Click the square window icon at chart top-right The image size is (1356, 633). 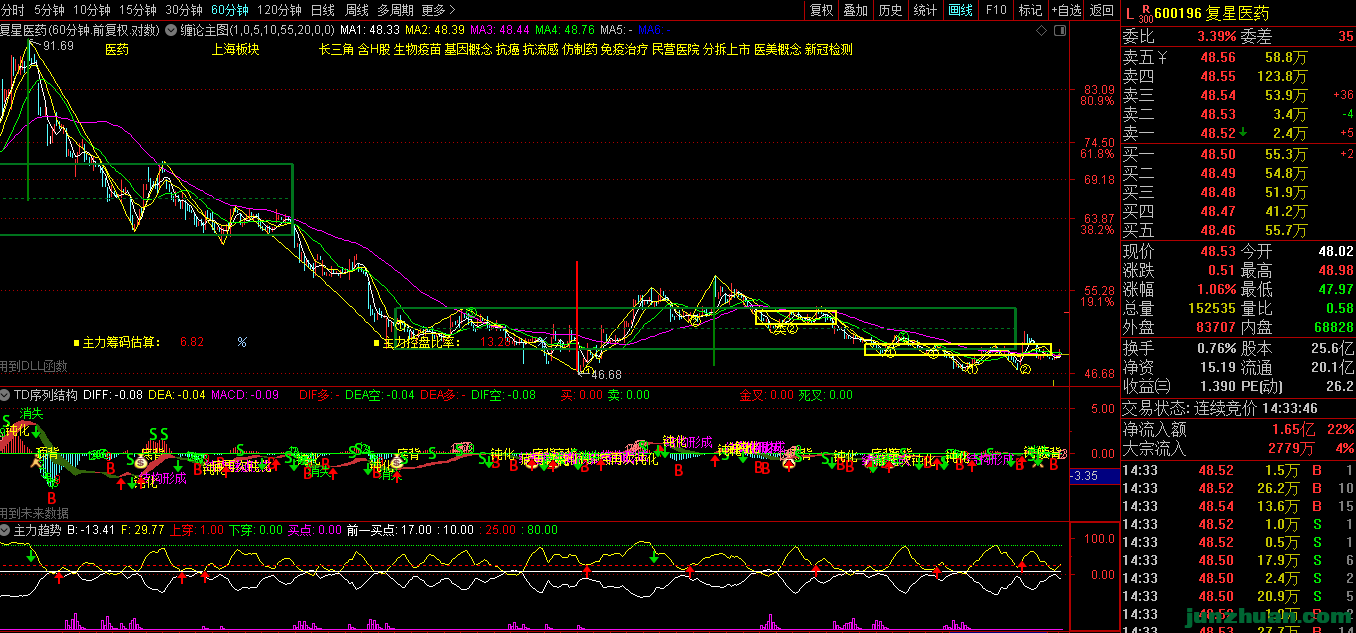pos(1059,30)
